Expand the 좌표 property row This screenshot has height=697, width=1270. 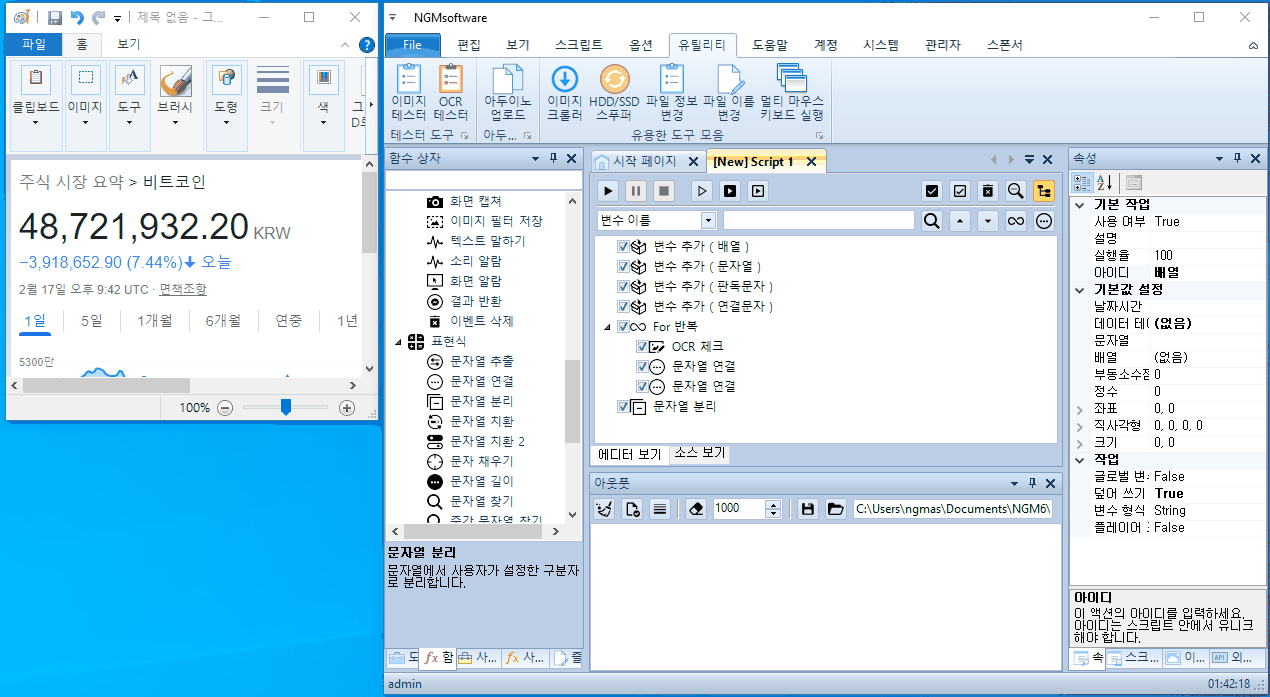[x=1079, y=409]
